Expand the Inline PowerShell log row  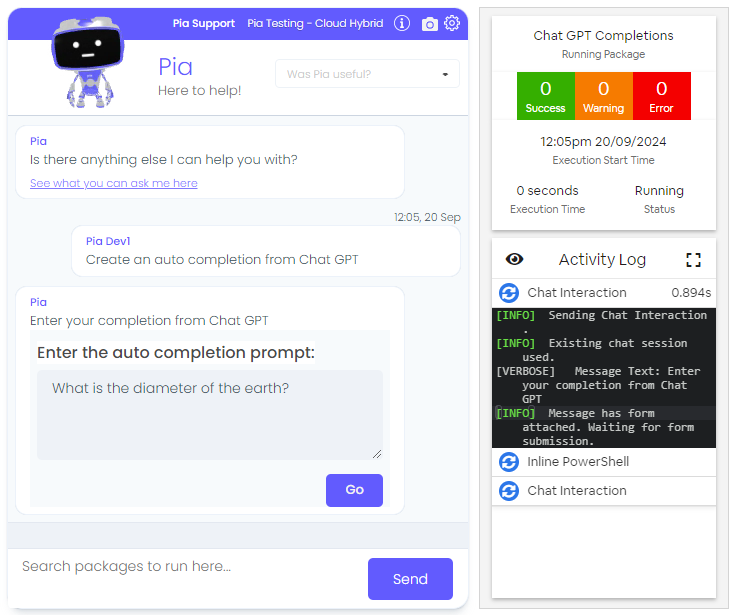[604, 462]
